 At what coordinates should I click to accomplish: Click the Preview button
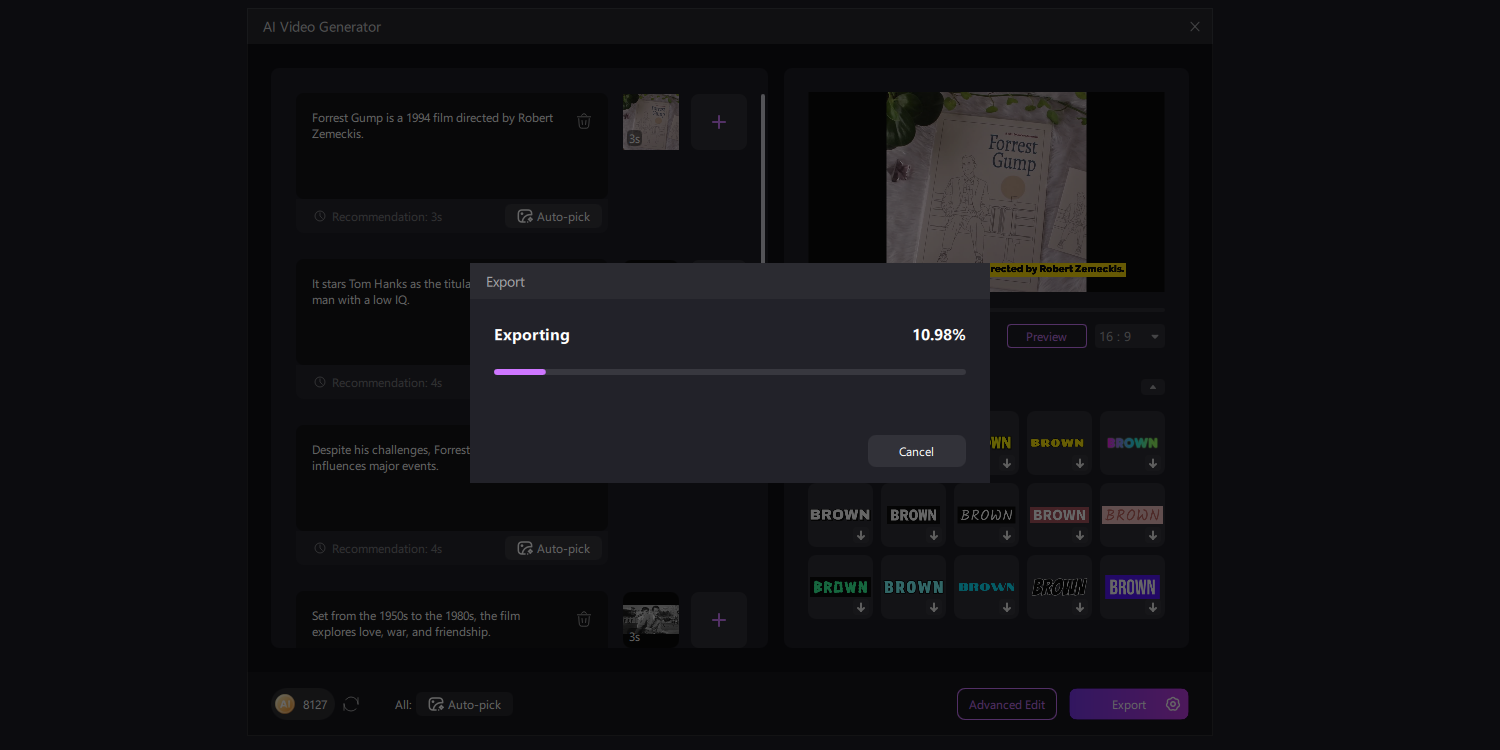(x=1046, y=336)
